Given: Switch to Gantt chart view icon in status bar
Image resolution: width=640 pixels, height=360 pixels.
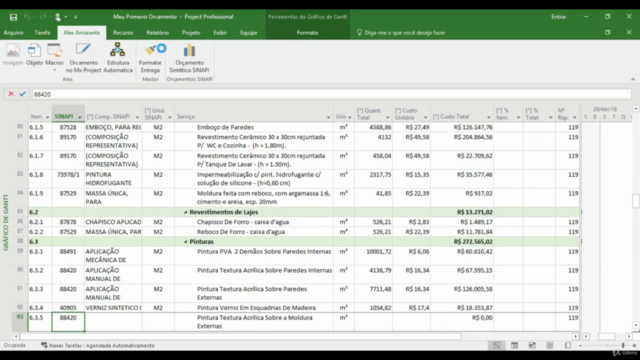Looking at the screenshot, I should [x=496, y=345].
